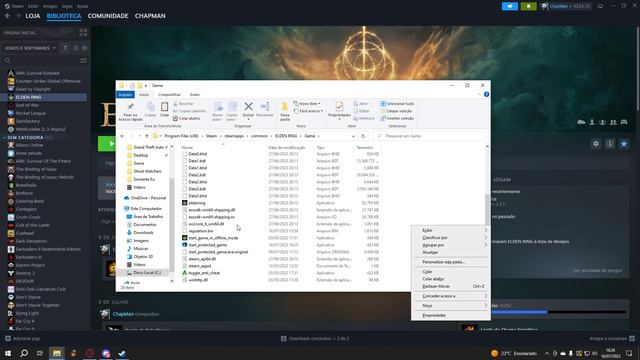Click the Copiar icon in Explorer ribbon
640x360 pixels.
pyautogui.click(x=150, y=109)
